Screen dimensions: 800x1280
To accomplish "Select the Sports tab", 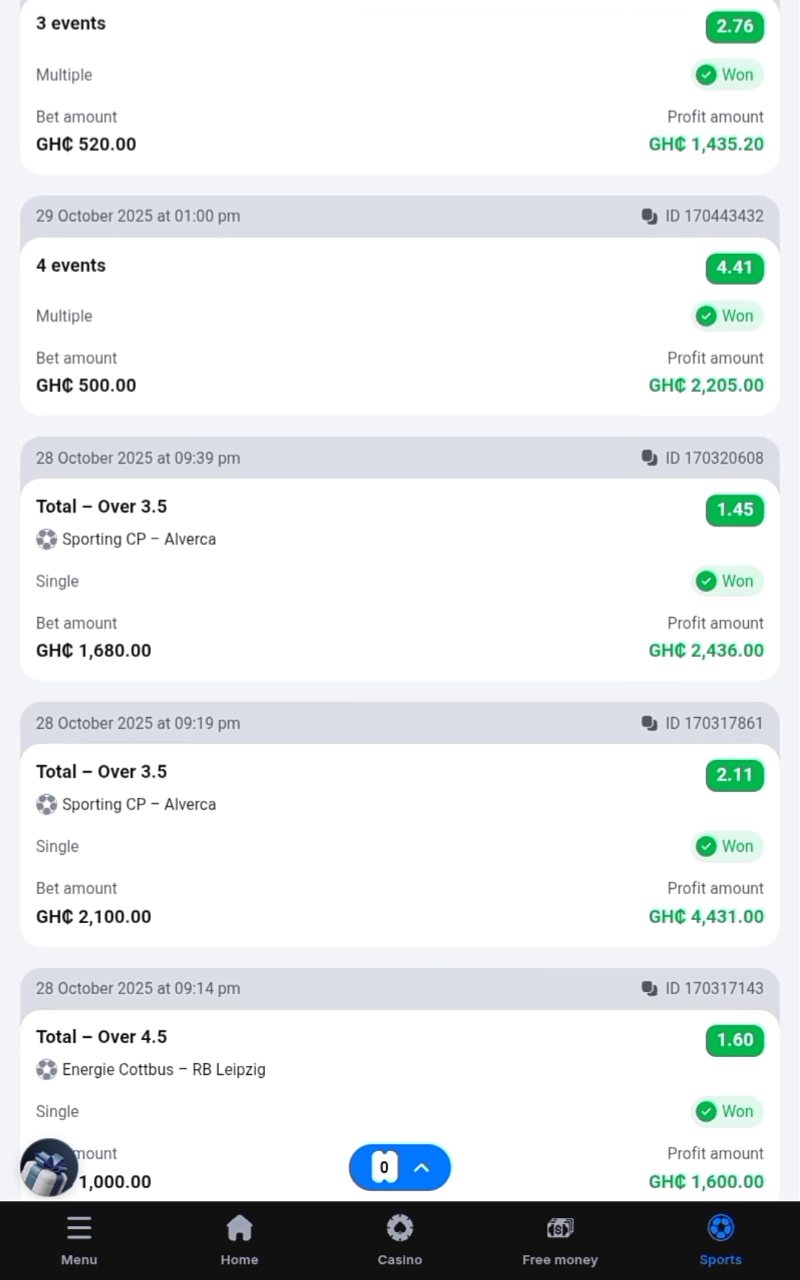I will pyautogui.click(x=720, y=1239).
